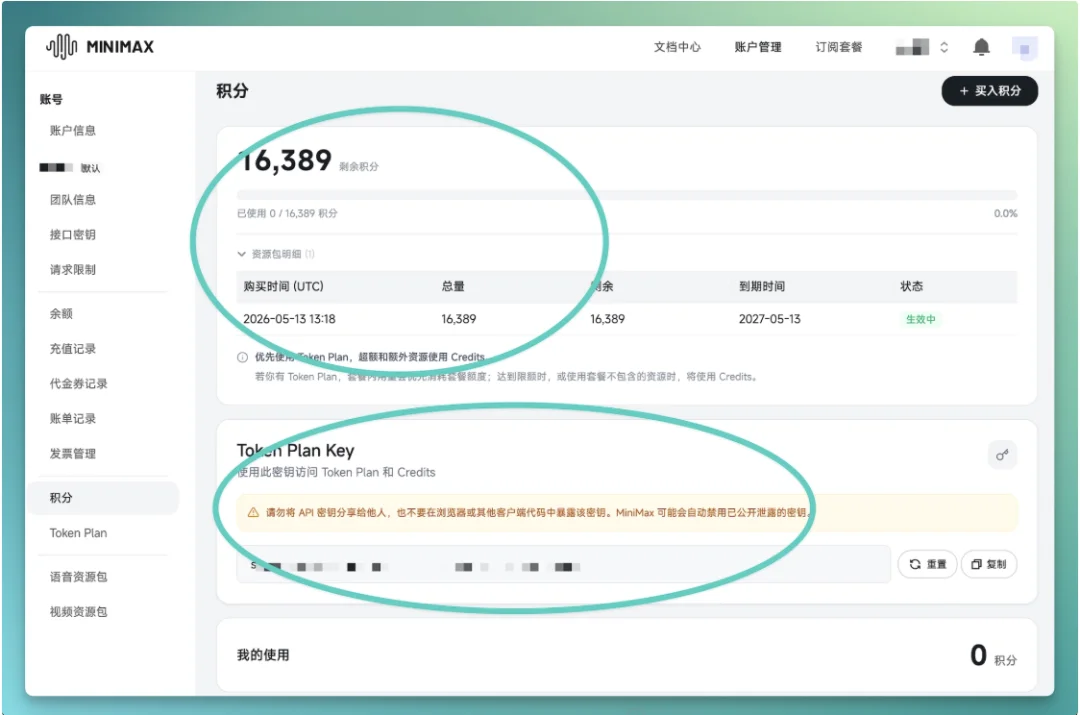1080x715 pixels.
Task: Click the 0.0% usage percentage
Action: [1005, 214]
